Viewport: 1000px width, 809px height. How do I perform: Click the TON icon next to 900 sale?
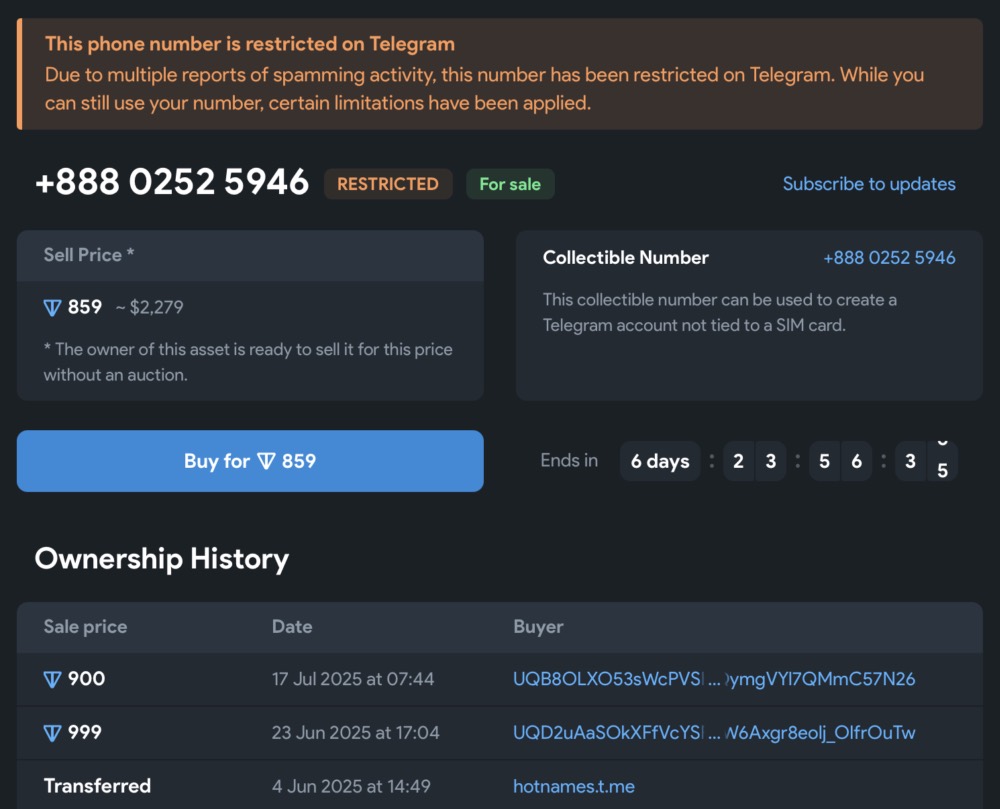(53, 680)
